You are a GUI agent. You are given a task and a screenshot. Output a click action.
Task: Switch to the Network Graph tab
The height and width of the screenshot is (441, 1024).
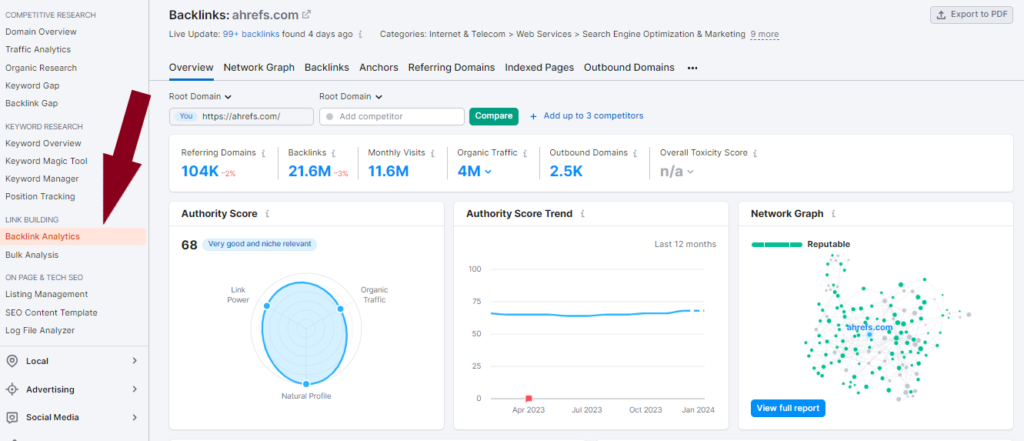259,67
